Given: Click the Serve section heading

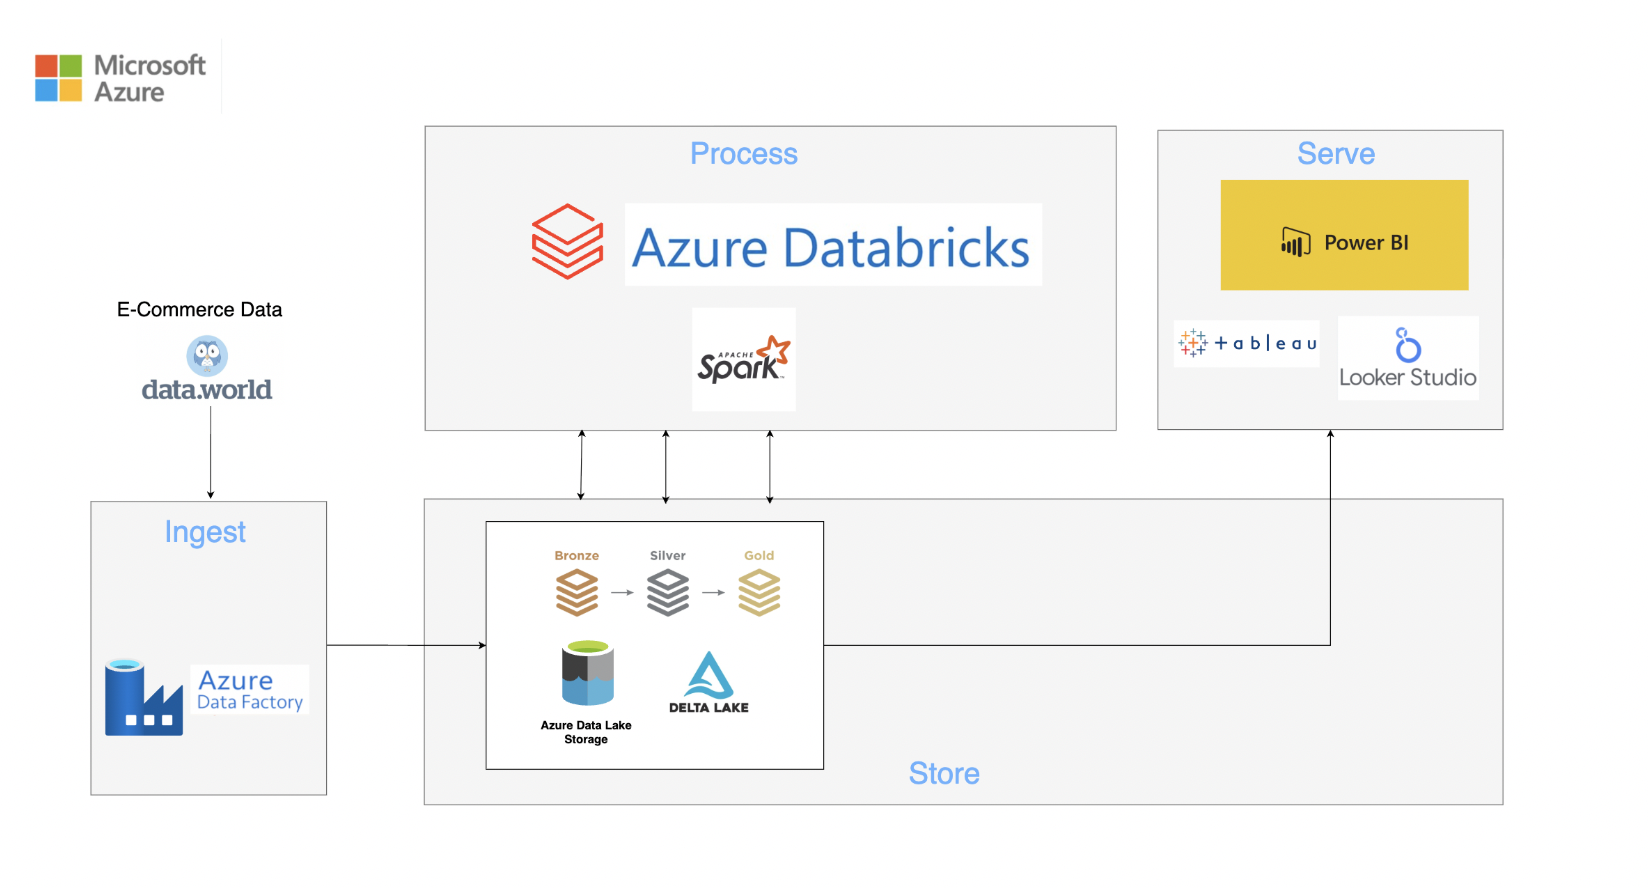Looking at the screenshot, I should (x=1336, y=153).
